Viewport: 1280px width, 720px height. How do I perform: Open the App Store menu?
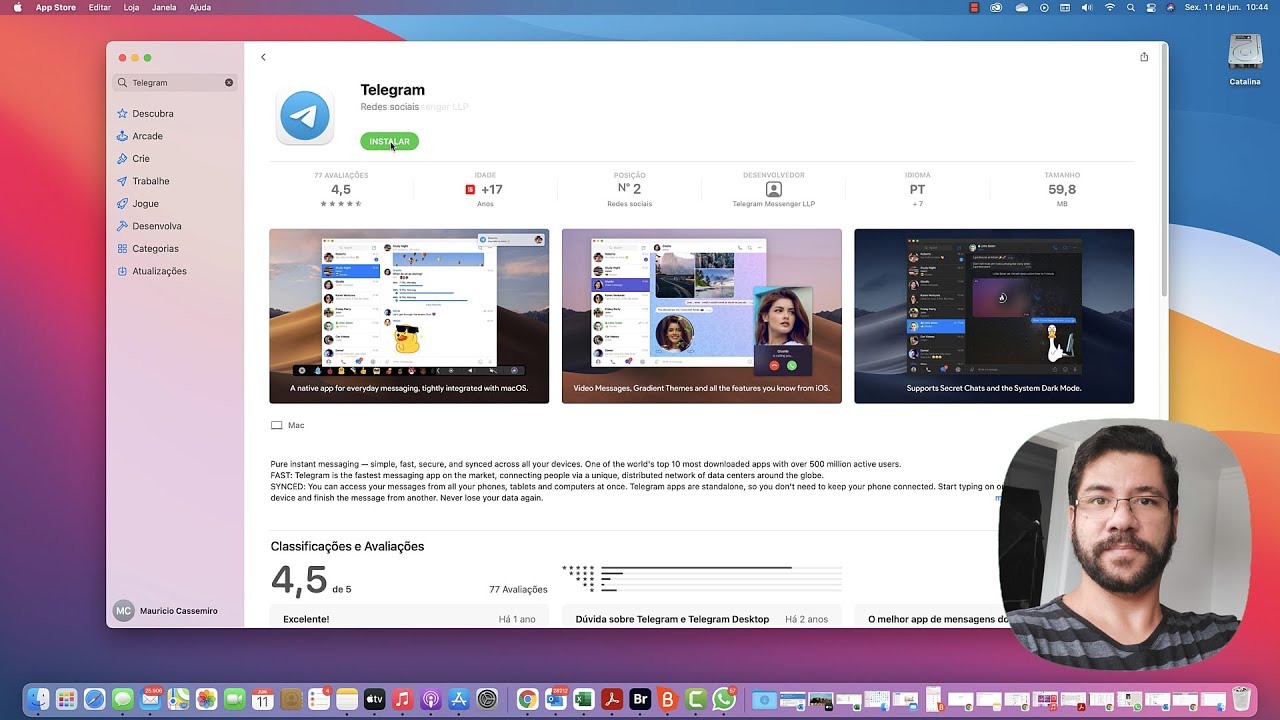tap(56, 7)
